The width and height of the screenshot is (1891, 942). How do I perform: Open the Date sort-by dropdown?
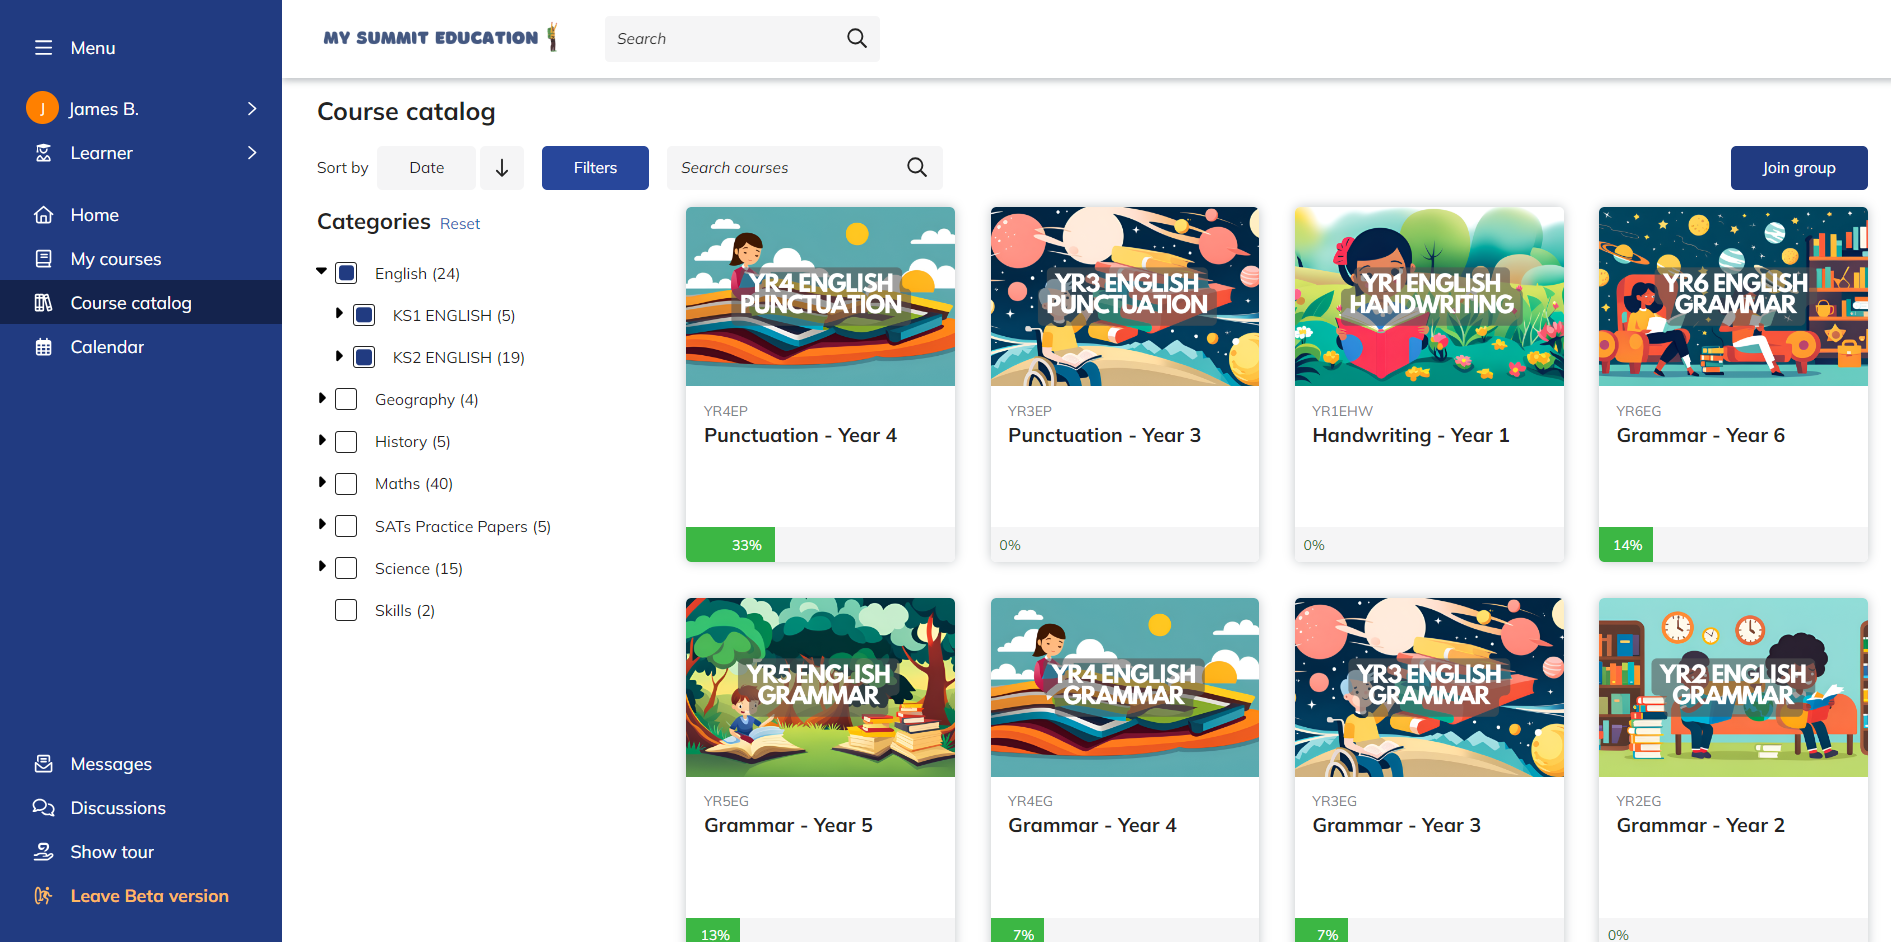[426, 168]
